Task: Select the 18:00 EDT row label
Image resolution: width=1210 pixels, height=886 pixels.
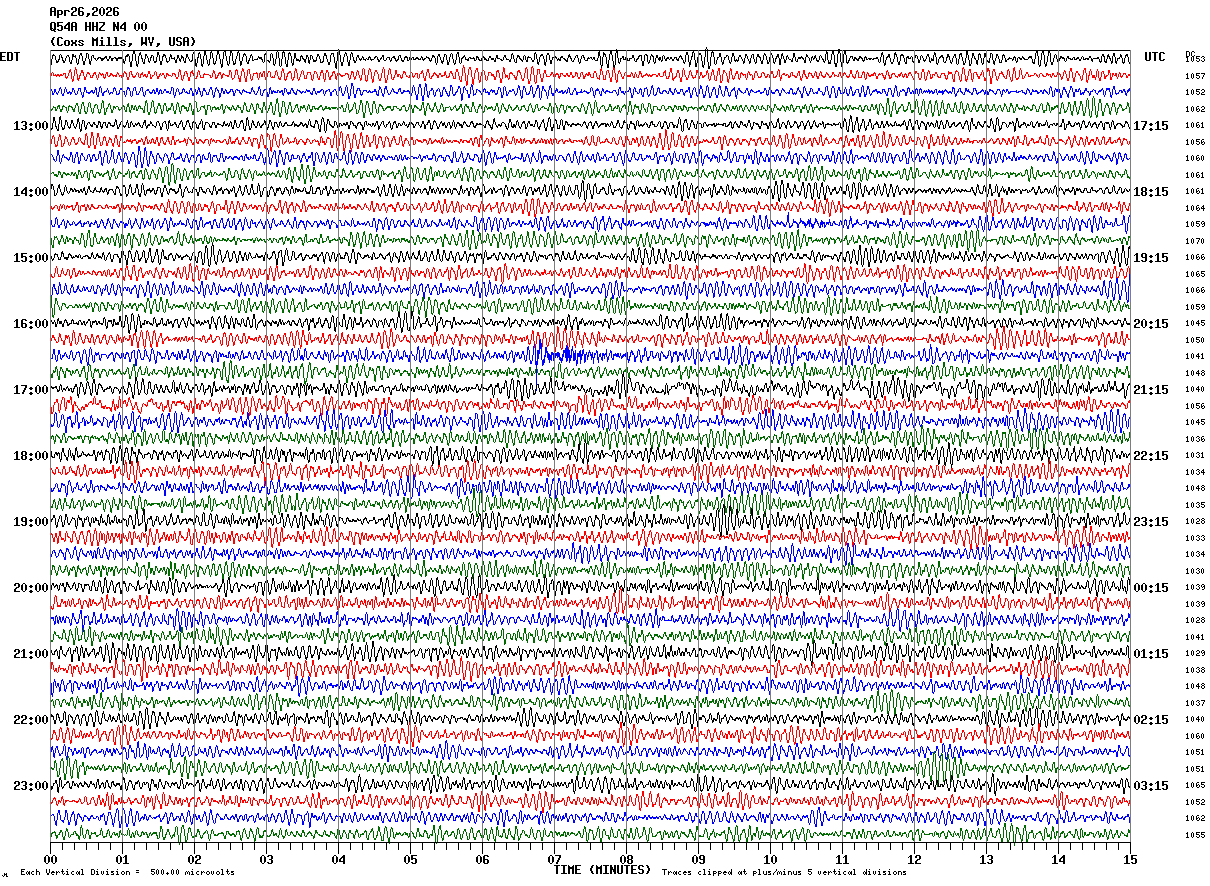Action: (x=31, y=456)
